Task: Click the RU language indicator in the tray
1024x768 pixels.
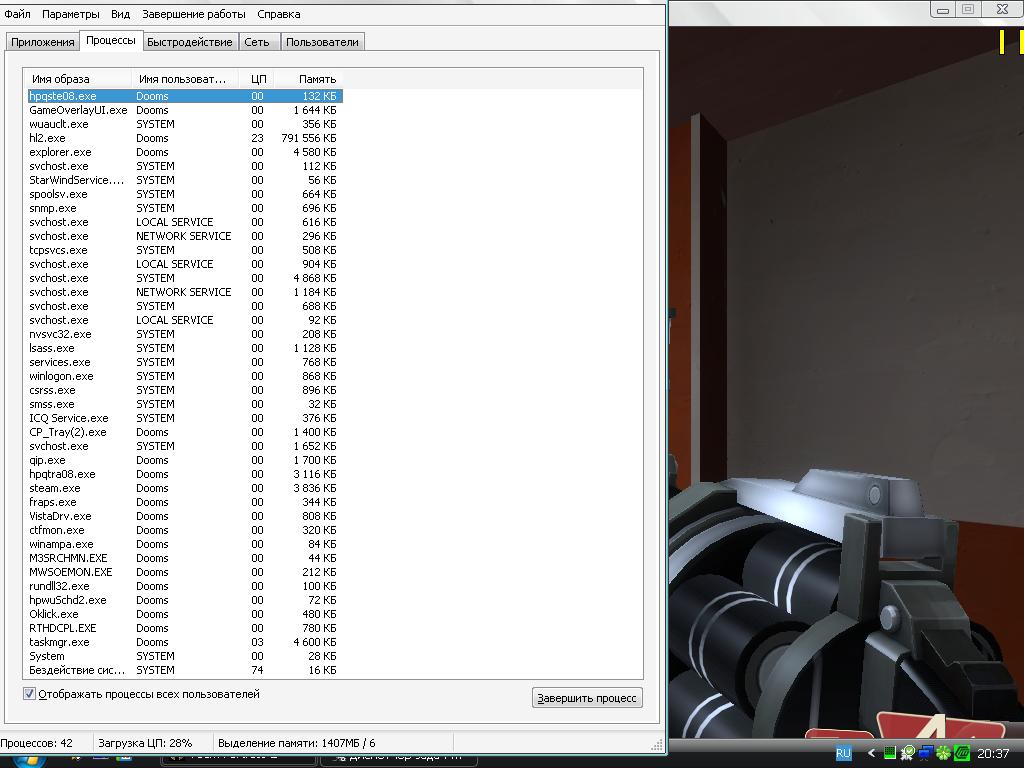Action: [x=843, y=753]
